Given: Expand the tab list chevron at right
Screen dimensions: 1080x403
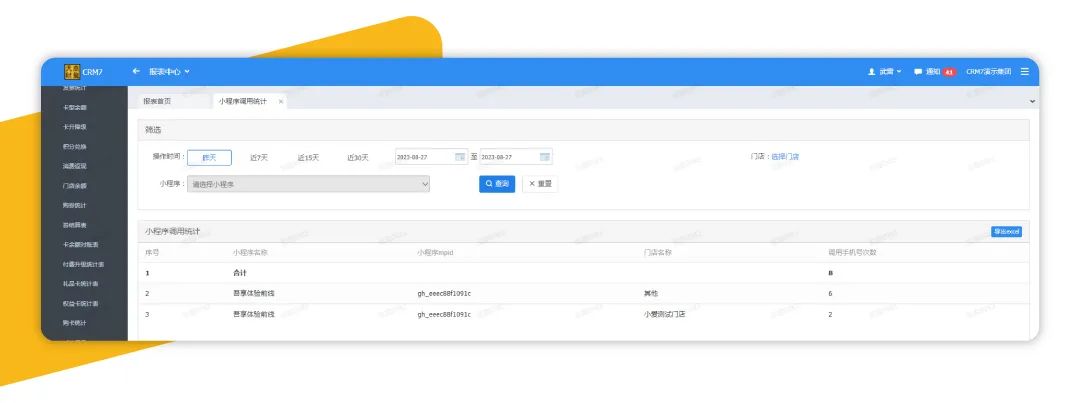Looking at the screenshot, I should (1032, 101).
